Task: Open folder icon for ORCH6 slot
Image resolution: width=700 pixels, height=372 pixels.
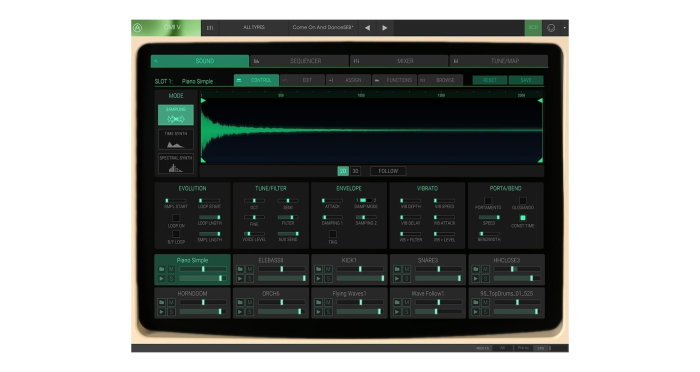Action: pos(240,302)
